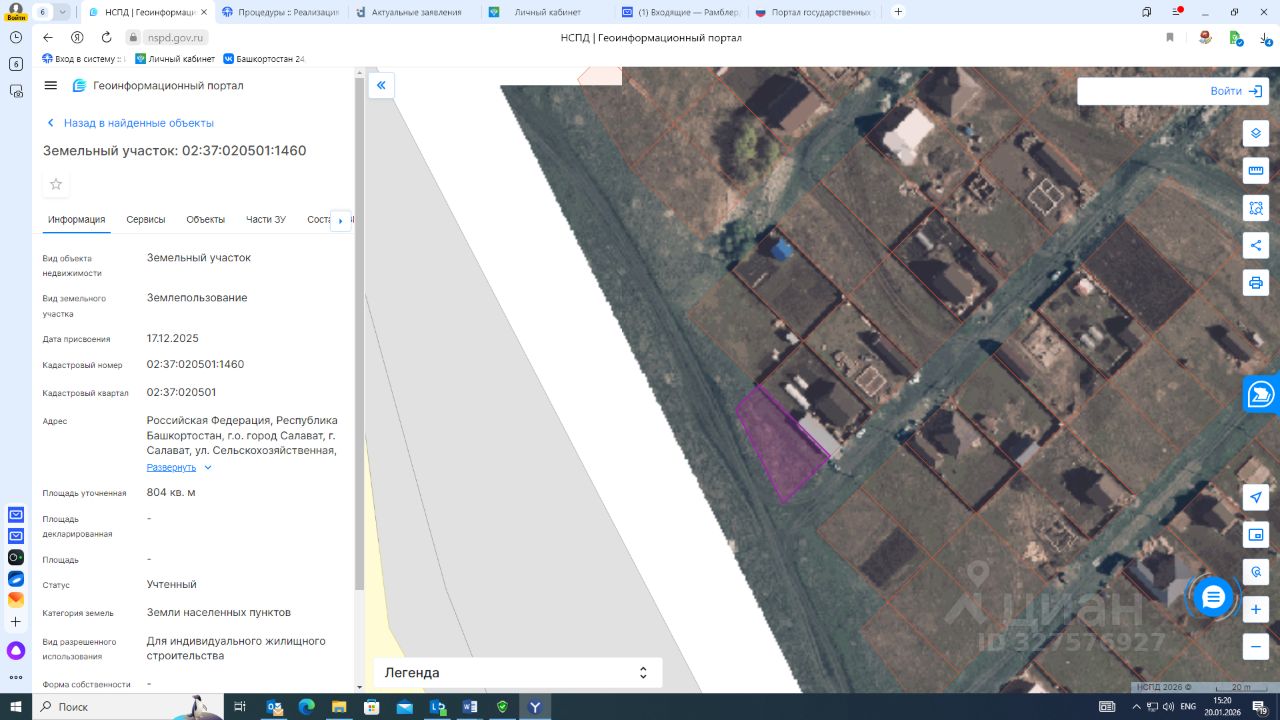
Task: Open browser history clock in sidebar
Action: coord(16,37)
